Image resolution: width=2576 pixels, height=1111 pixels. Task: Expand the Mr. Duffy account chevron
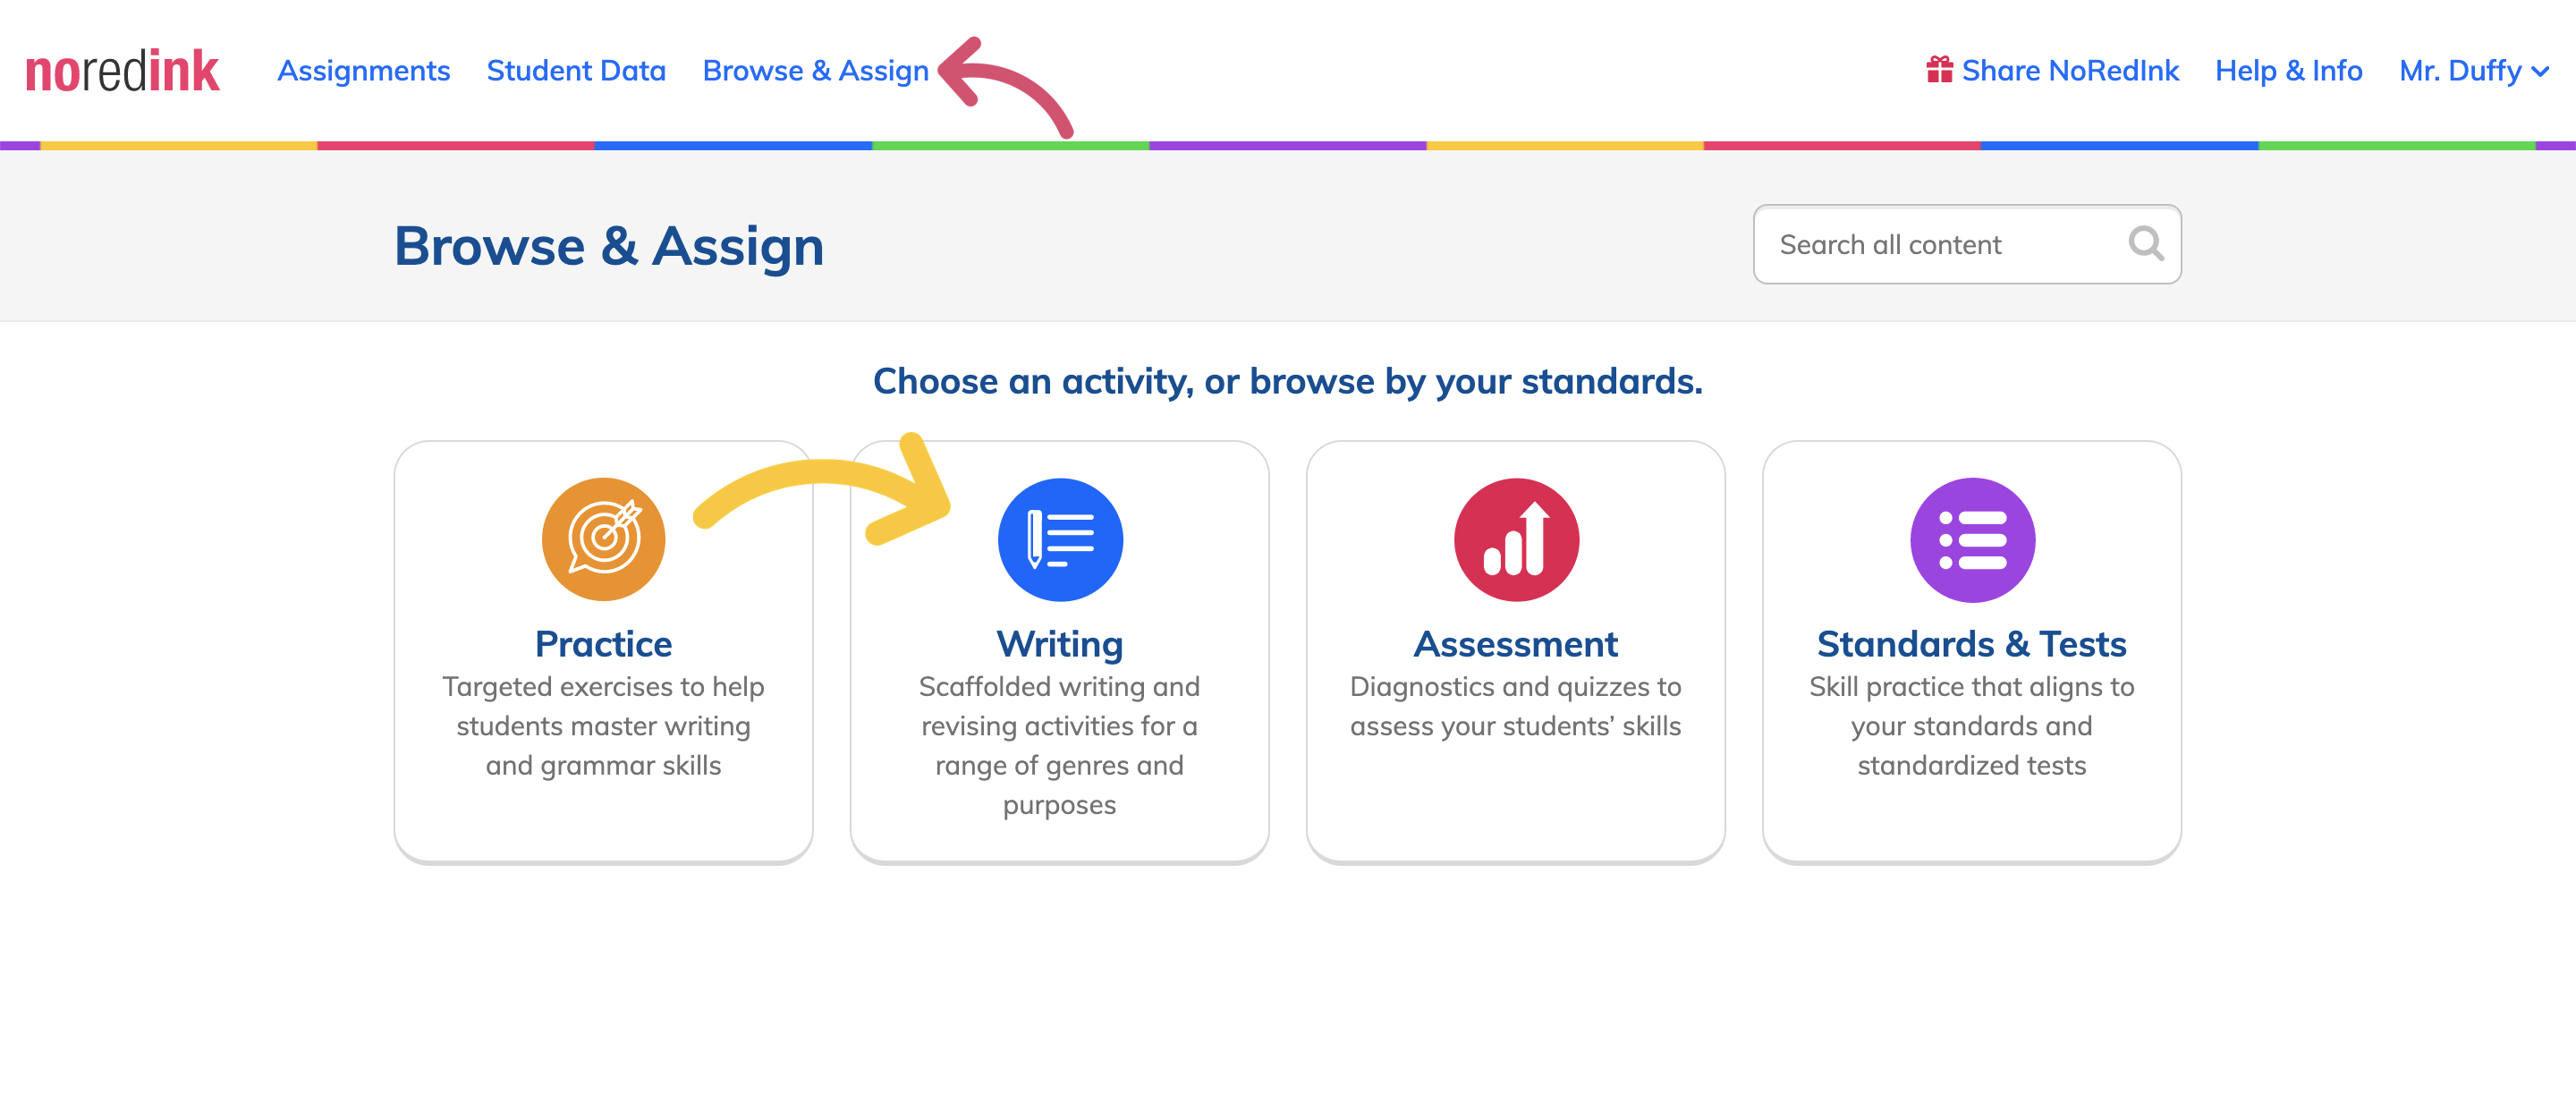point(2540,72)
